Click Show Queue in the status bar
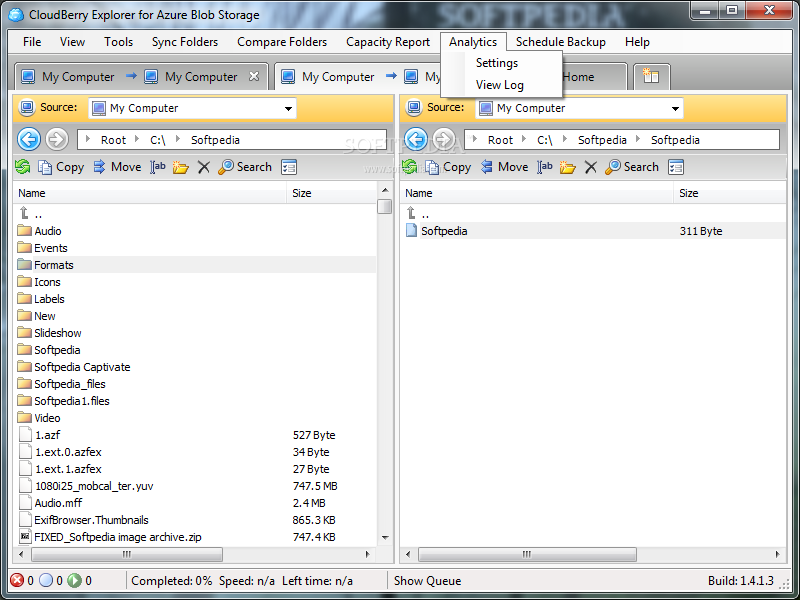The image size is (800, 600). (428, 581)
